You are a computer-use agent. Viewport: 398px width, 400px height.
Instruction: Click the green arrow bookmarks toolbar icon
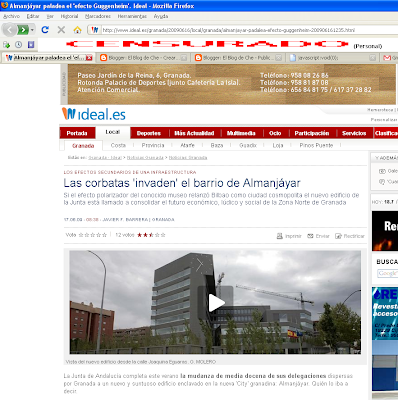click(x=6, y=44)
